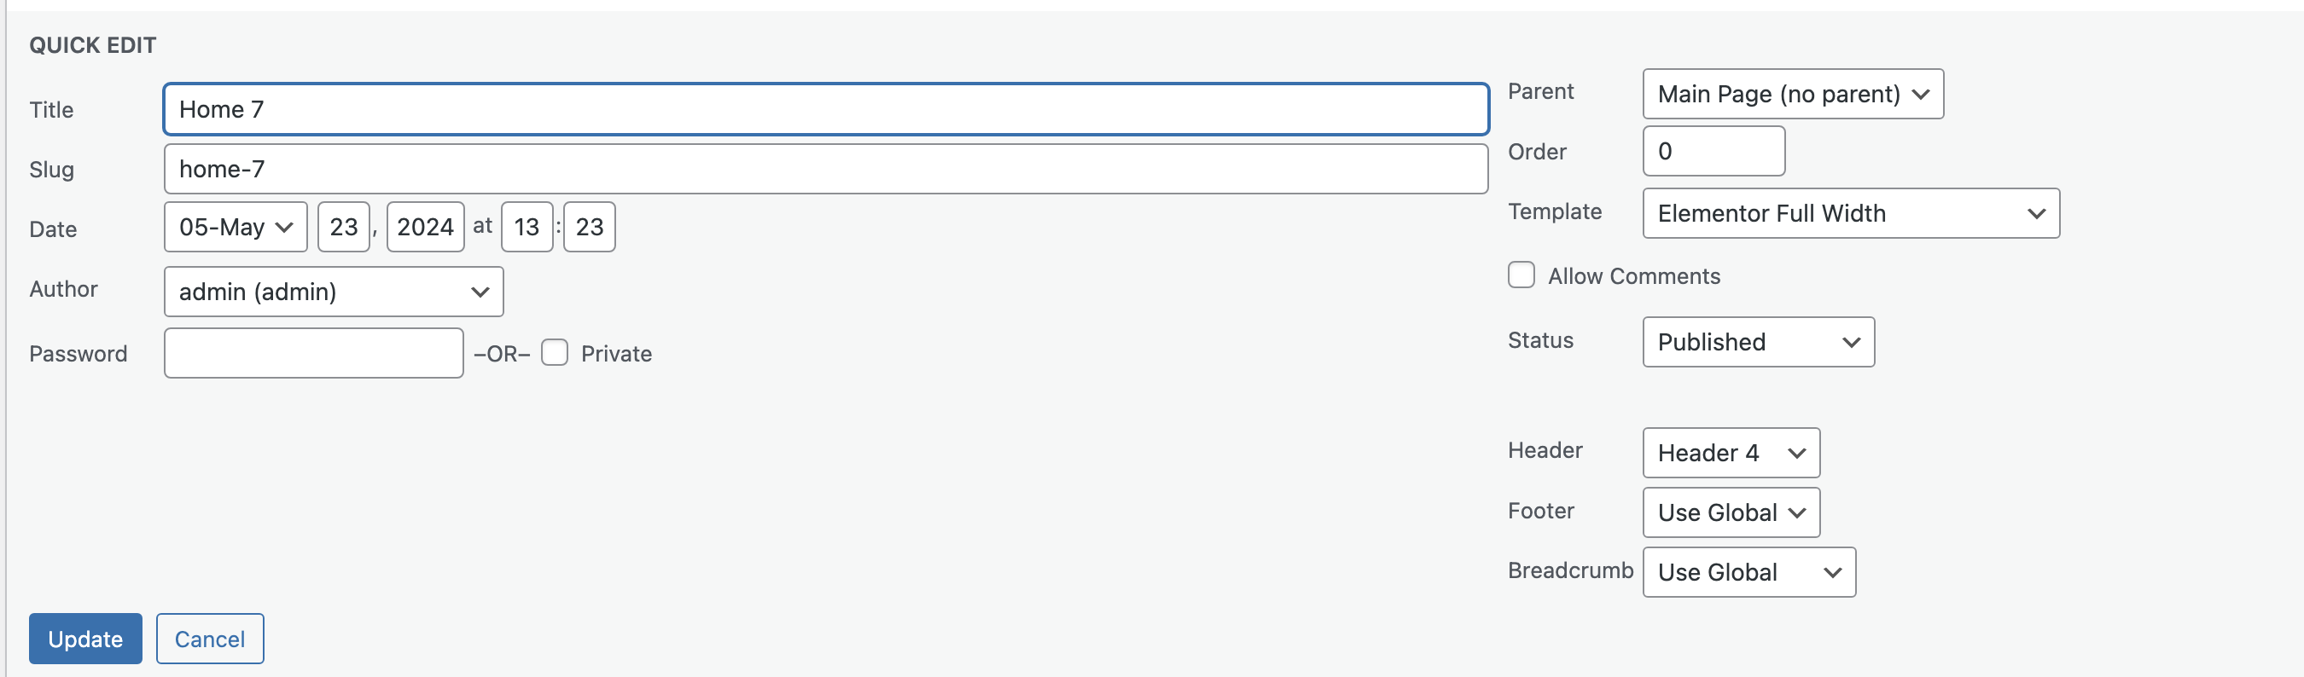Screen dimensions: 2304x677
Task: Expand the Template dropdown
Action: [x=1850, y=213]
